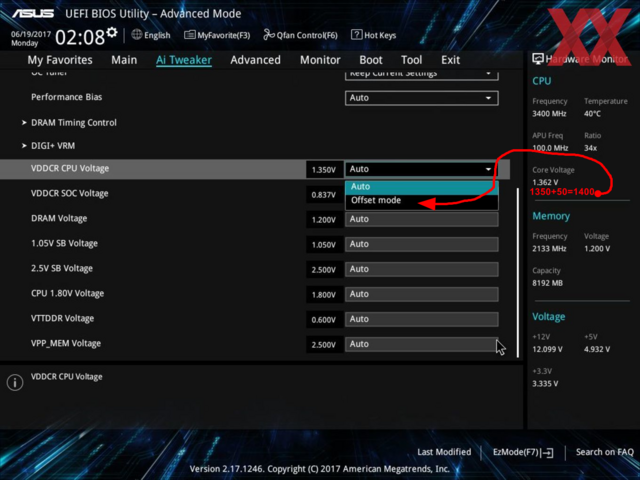Open the partially visible OC Tuner dropdown

click(422, 75)
